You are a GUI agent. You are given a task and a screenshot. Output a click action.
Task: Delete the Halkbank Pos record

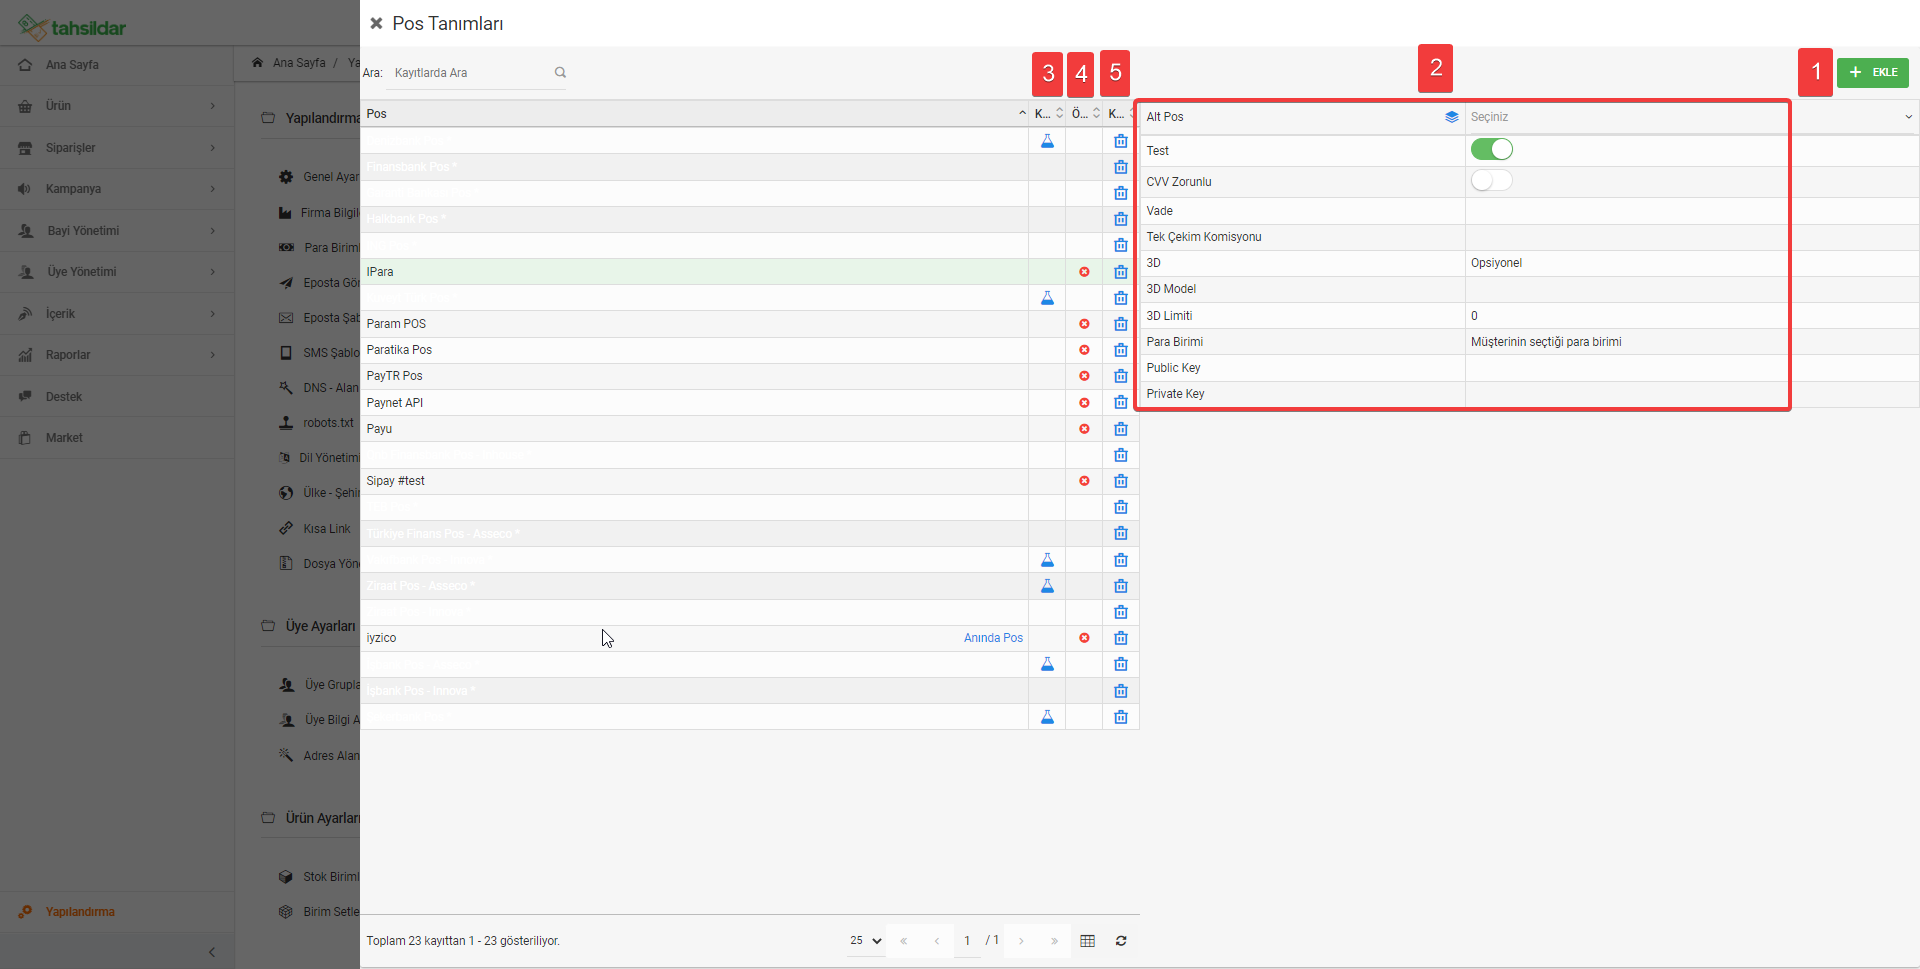1120,219
